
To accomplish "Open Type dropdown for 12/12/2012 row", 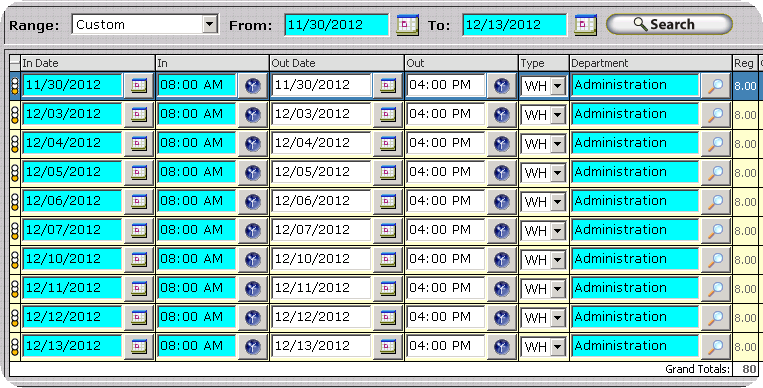I will 558,318.
